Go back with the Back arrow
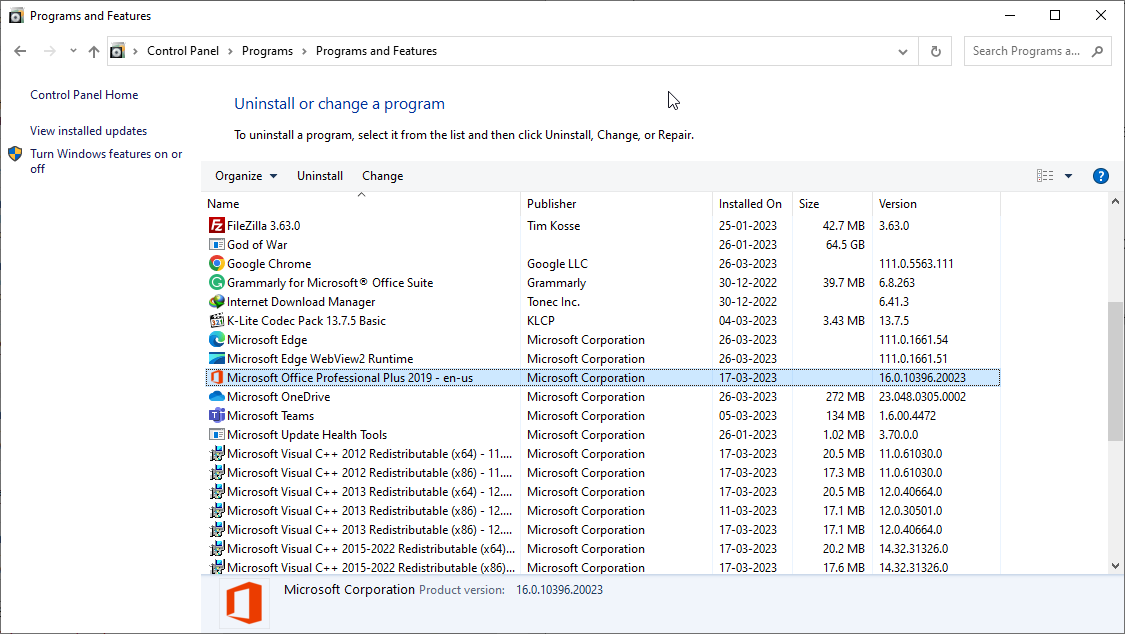 point(20,51)
